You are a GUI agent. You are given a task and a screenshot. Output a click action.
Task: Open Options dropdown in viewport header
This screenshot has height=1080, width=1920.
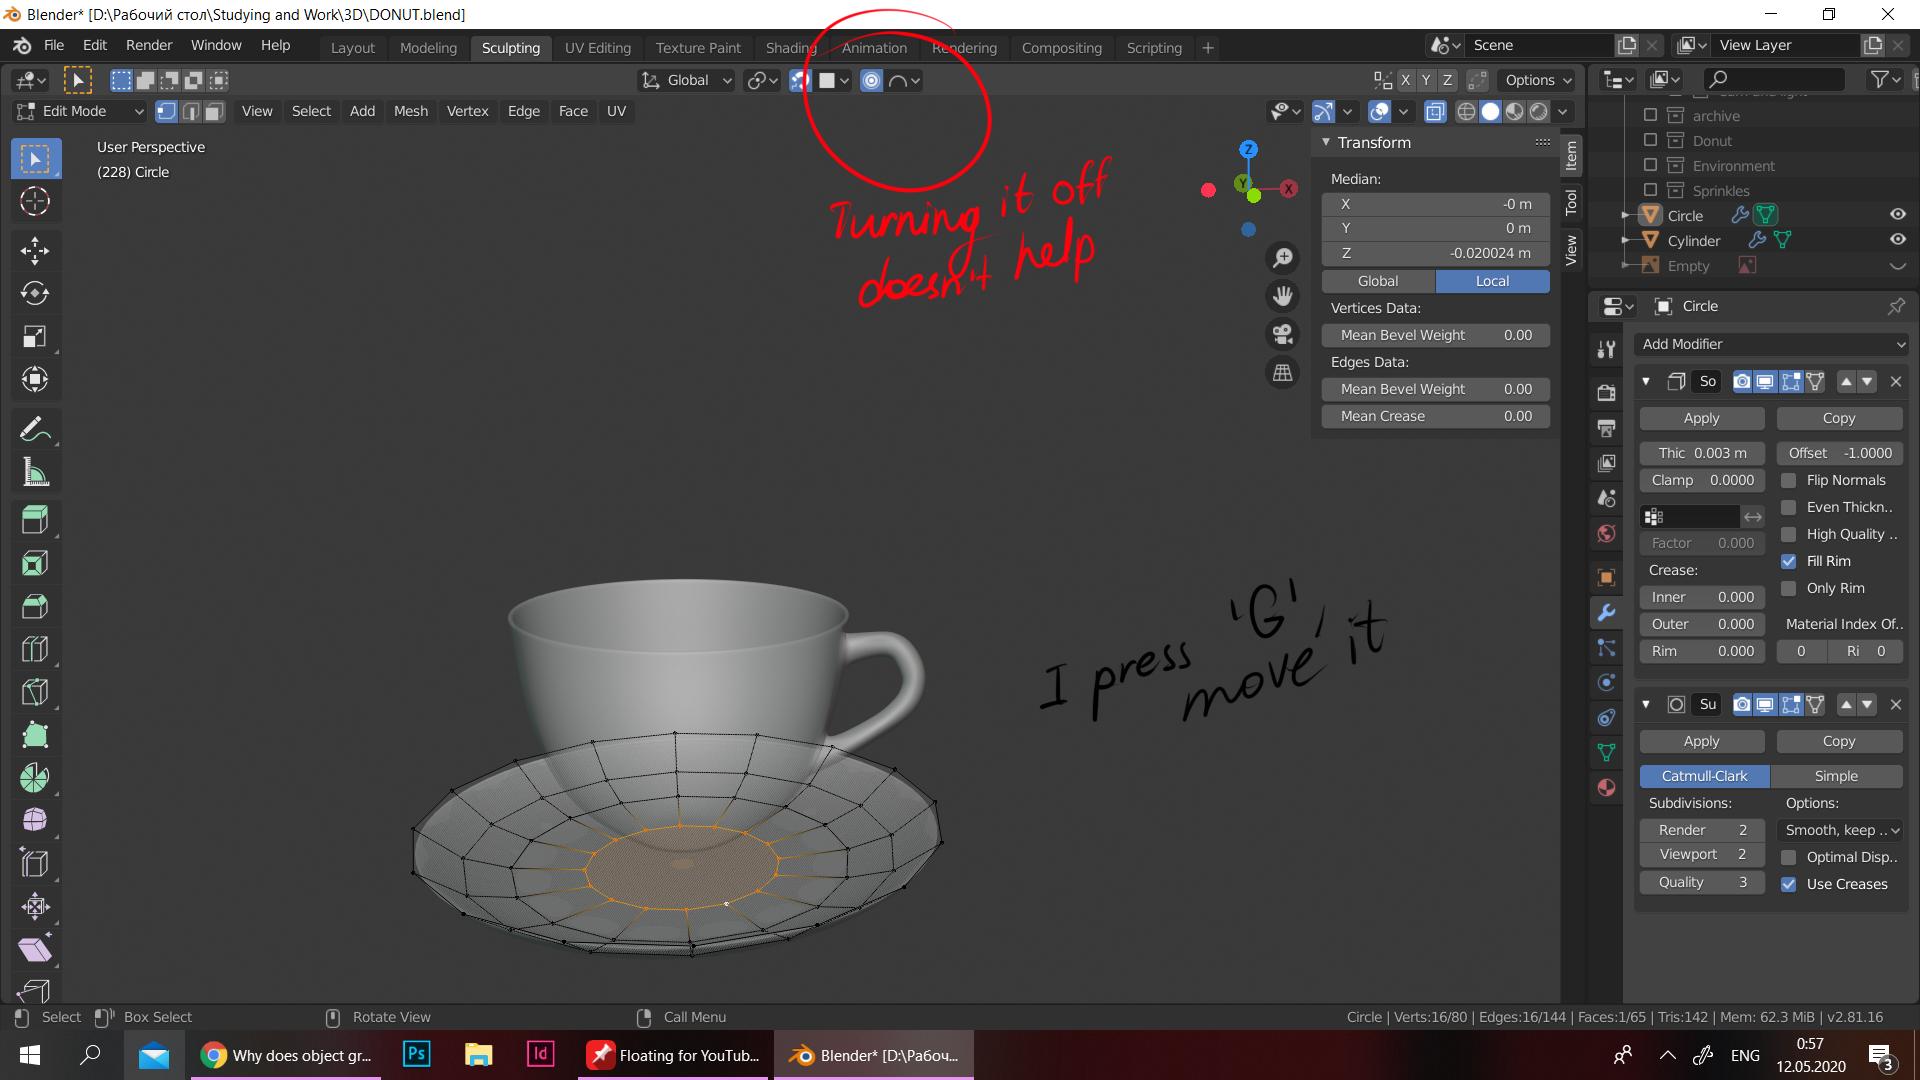pyautogui.click(x=1537, y=80)
